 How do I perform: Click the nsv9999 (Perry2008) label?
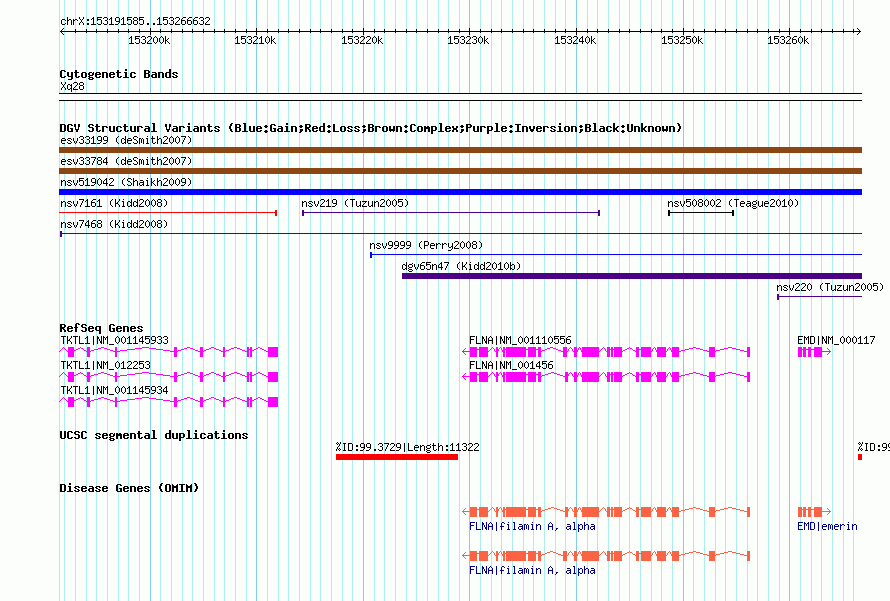426,245
